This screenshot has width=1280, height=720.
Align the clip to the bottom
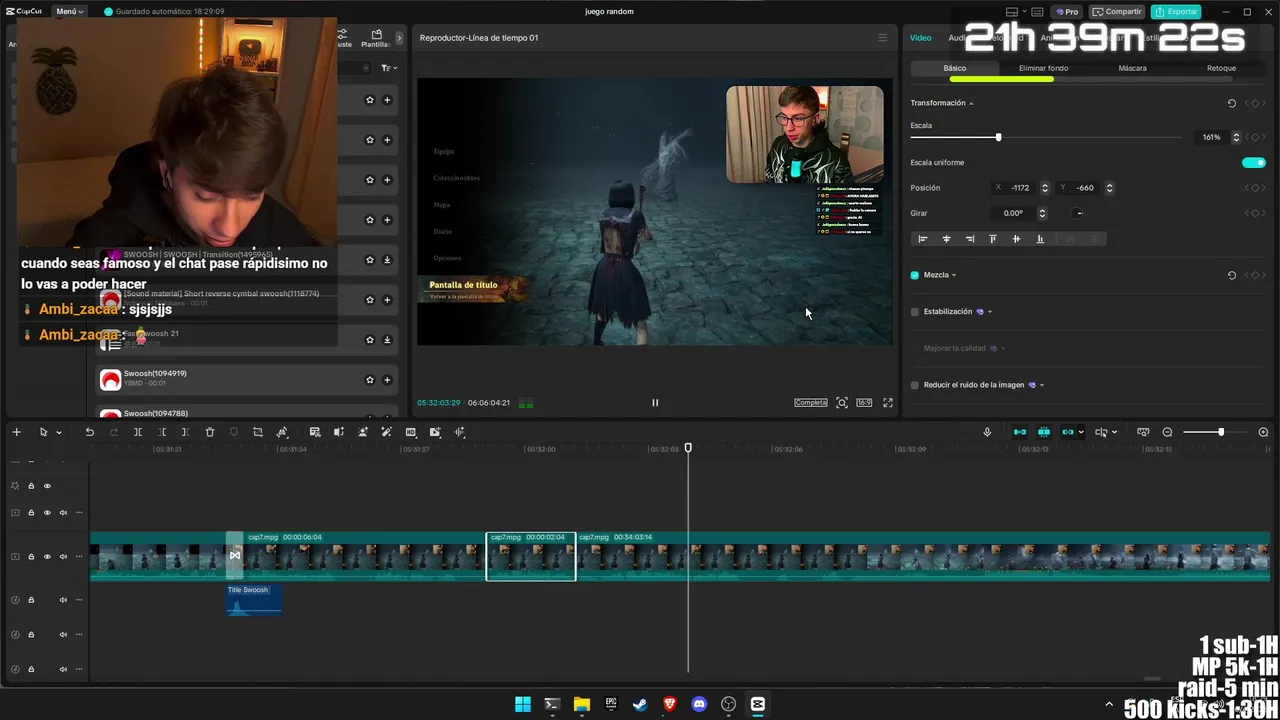tap(1040, 239)
